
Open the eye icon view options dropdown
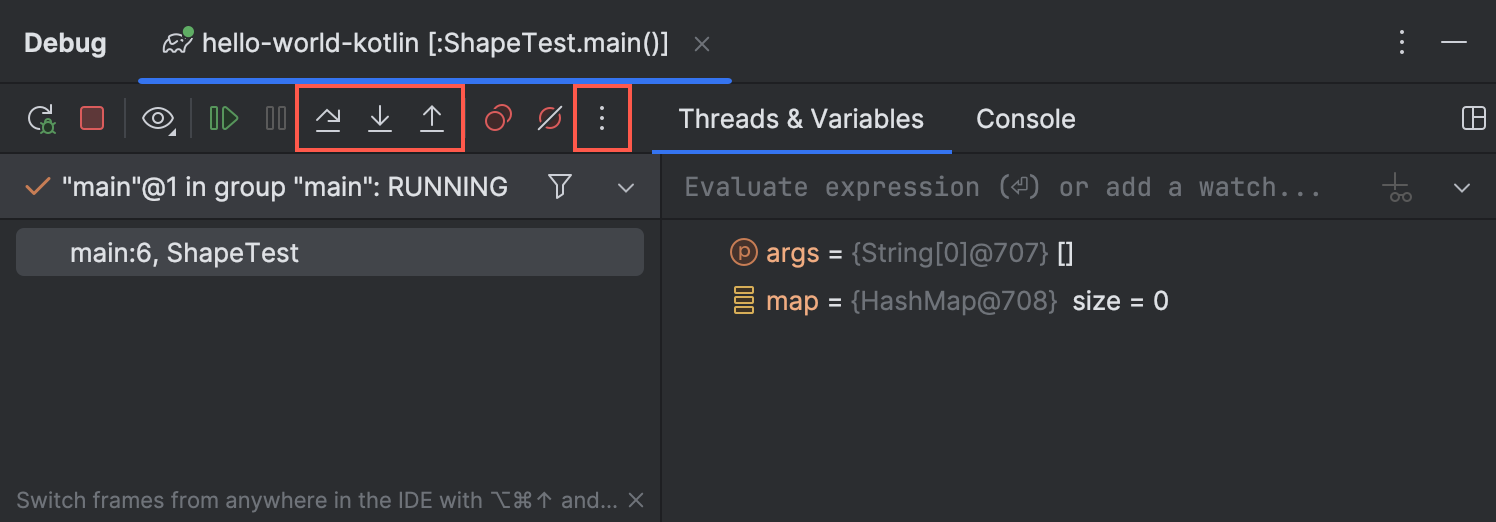[158, 119]
